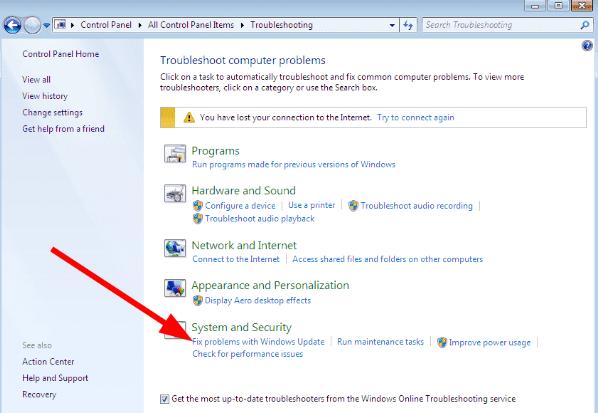This screenshot has height=413, width=598.
Task: Click the Control Panel icon in the address bar
Action: [x=60, y=25]
